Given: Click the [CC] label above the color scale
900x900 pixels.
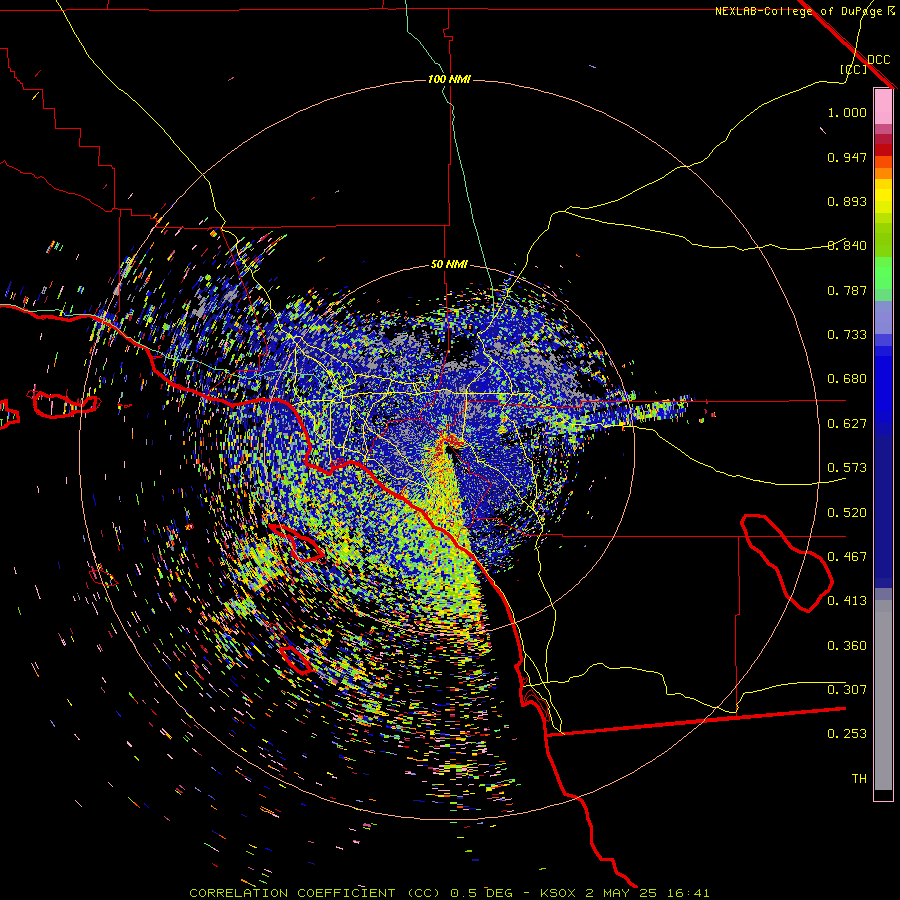Looking at the screenshot, I should pos(854,69).
